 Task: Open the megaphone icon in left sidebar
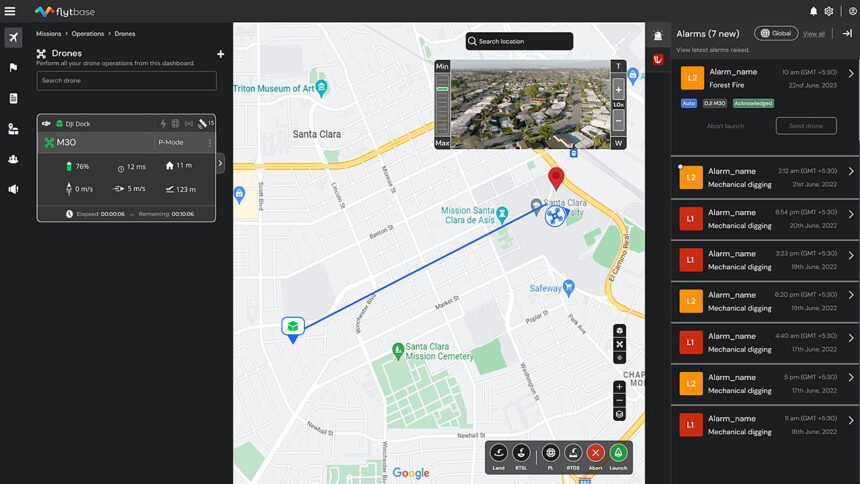point(13,189)
